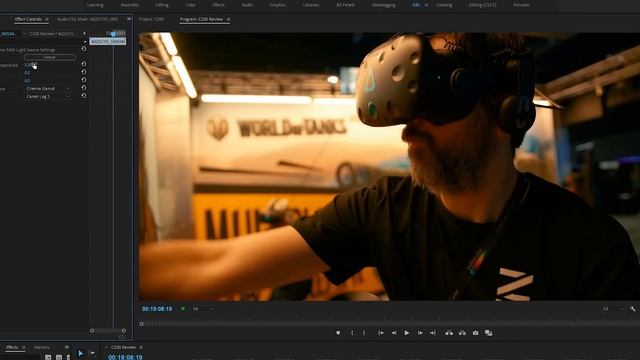Open the Program monitor panel menu
640x360 pixels.
228,19
